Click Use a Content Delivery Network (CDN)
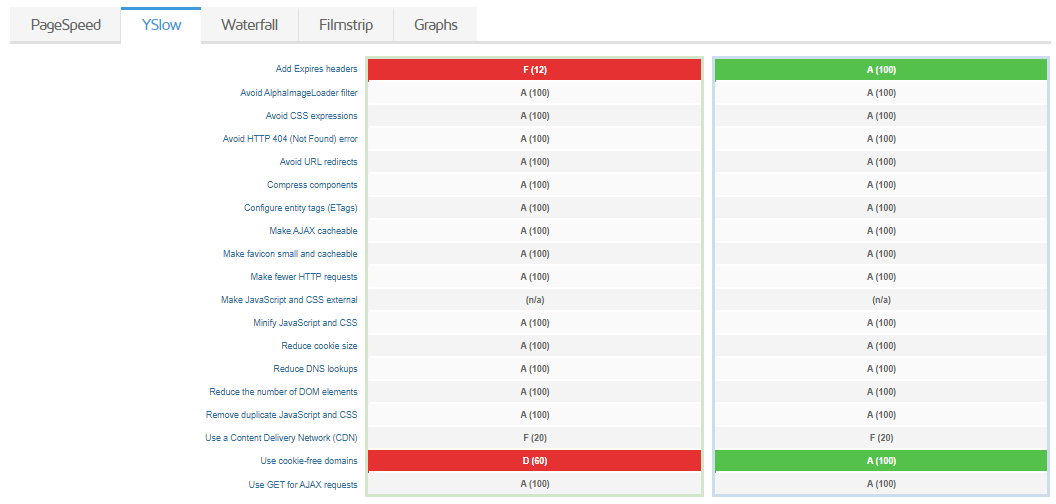 click(x=282, y=438)
